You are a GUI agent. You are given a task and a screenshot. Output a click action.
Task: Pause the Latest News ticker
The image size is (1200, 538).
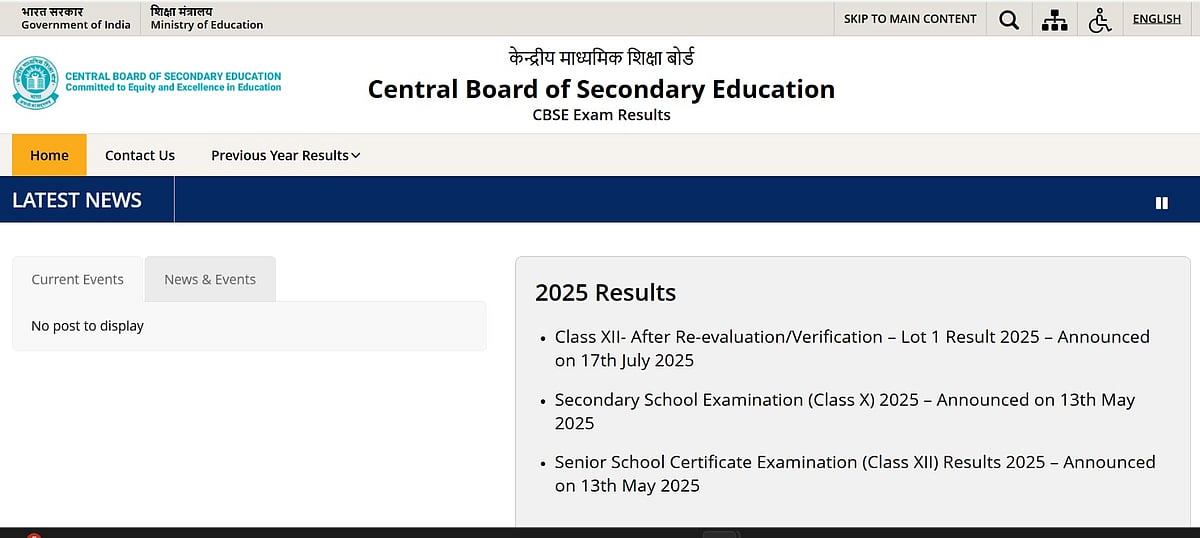[1161, 202]
